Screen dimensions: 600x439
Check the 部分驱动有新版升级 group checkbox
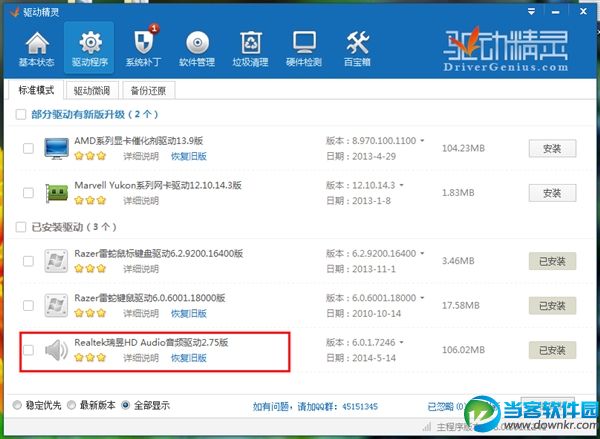click(21, 114)
